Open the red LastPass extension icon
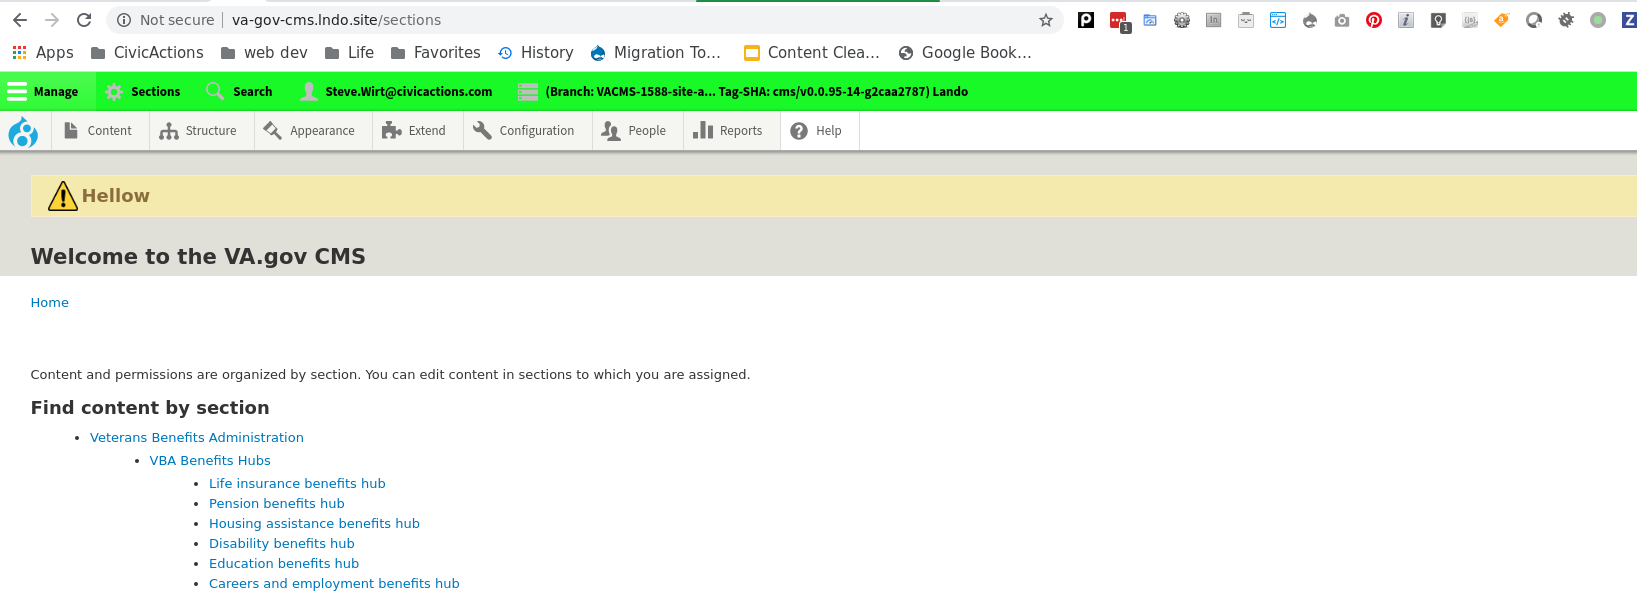The width and height of the screenshot is (1637, 592). pos(1119,21)
